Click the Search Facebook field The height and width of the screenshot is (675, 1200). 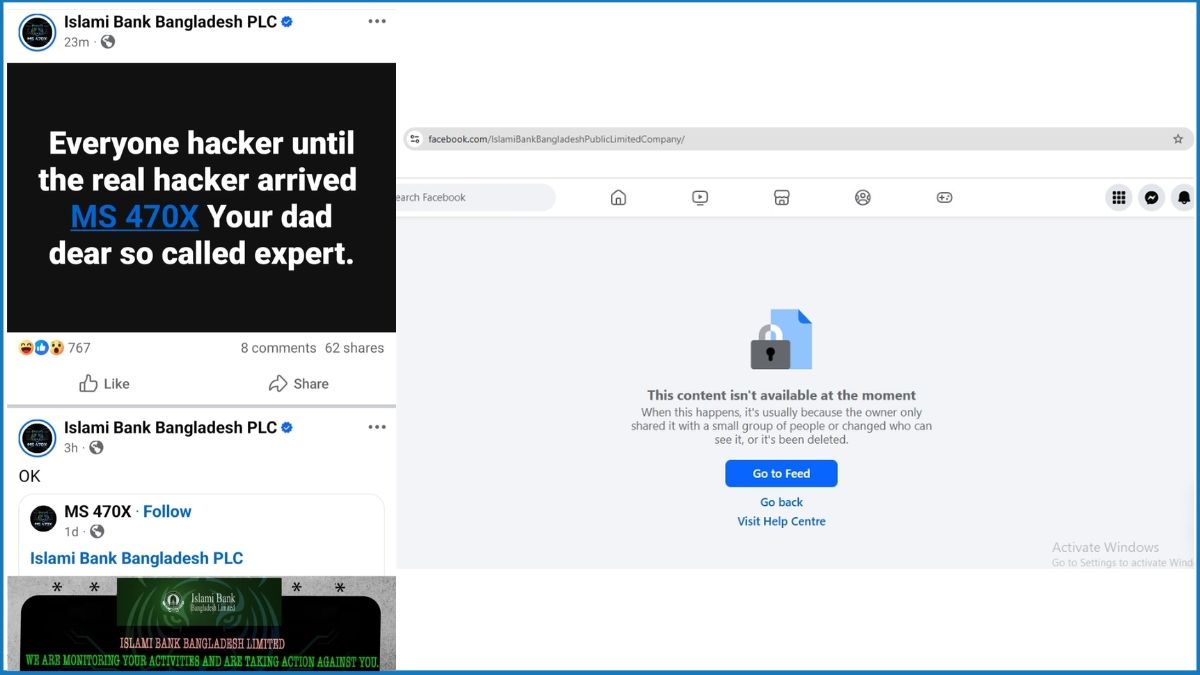476,198
